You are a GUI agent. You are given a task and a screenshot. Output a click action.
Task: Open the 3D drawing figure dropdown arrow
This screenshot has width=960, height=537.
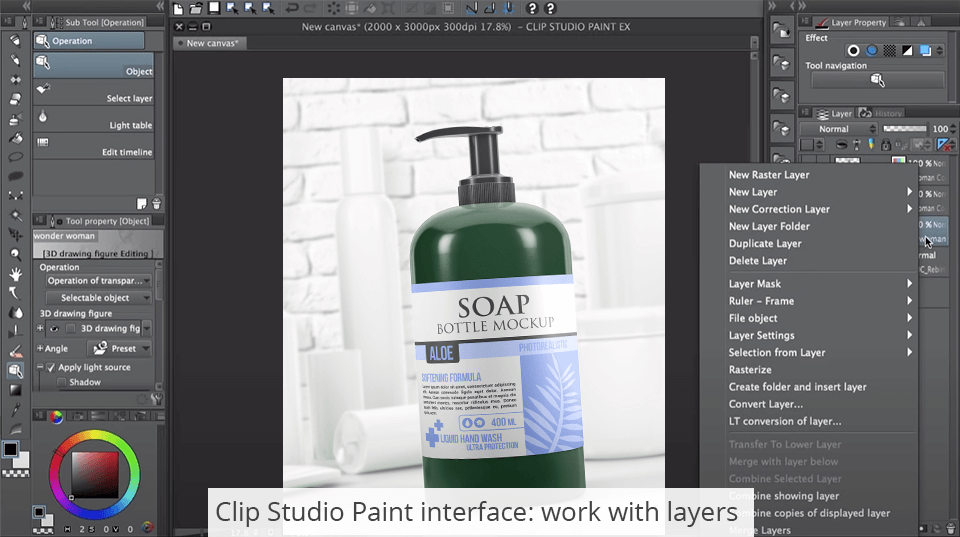coord(147,329)
